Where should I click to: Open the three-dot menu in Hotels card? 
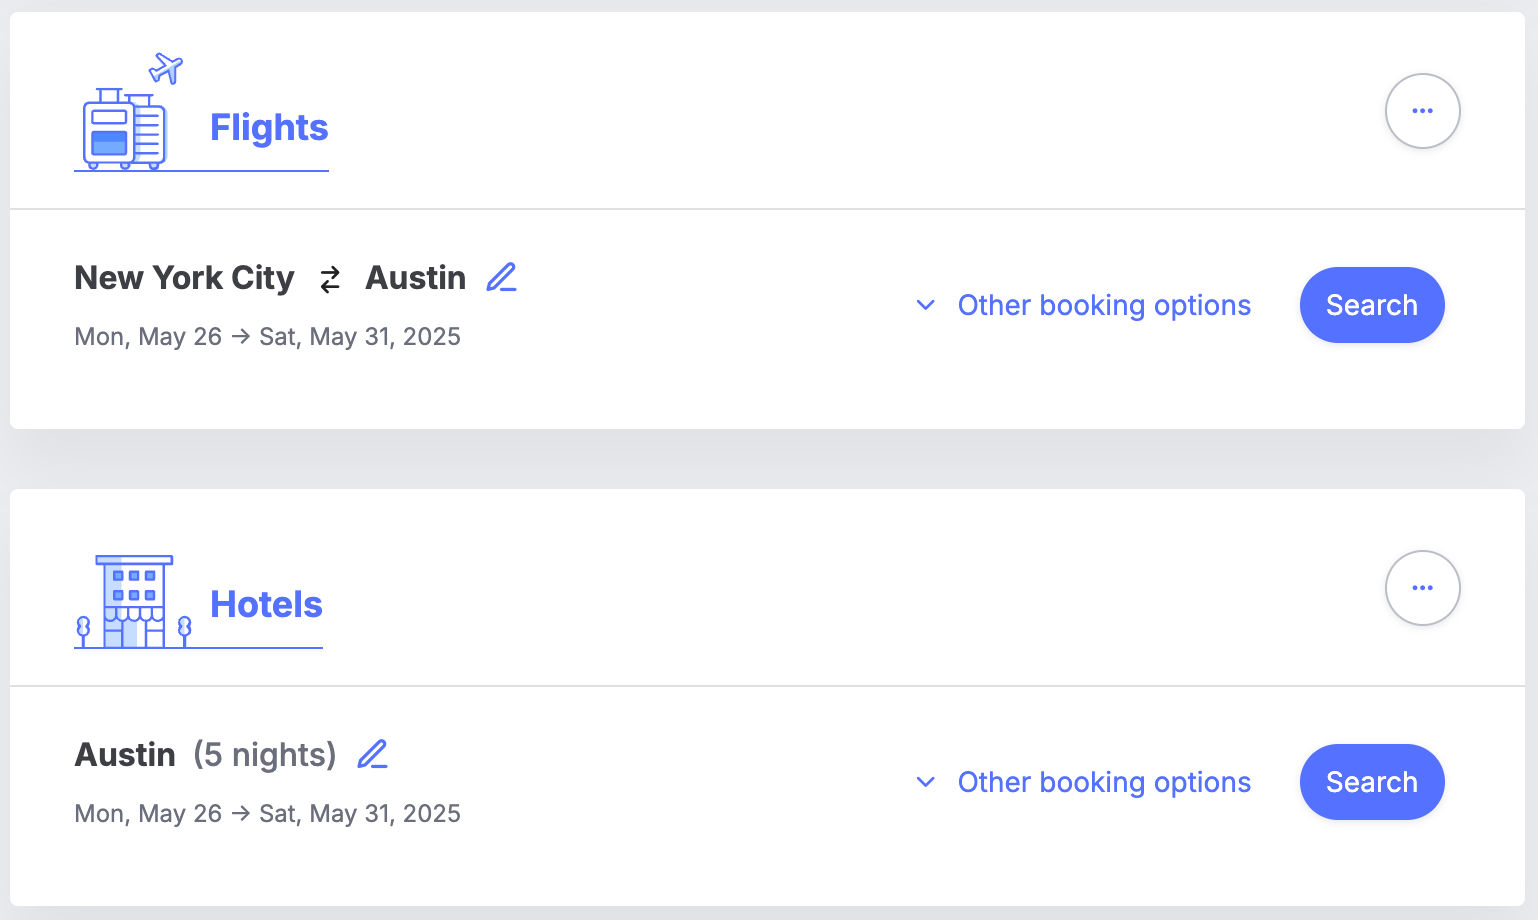click(1422, 588)
